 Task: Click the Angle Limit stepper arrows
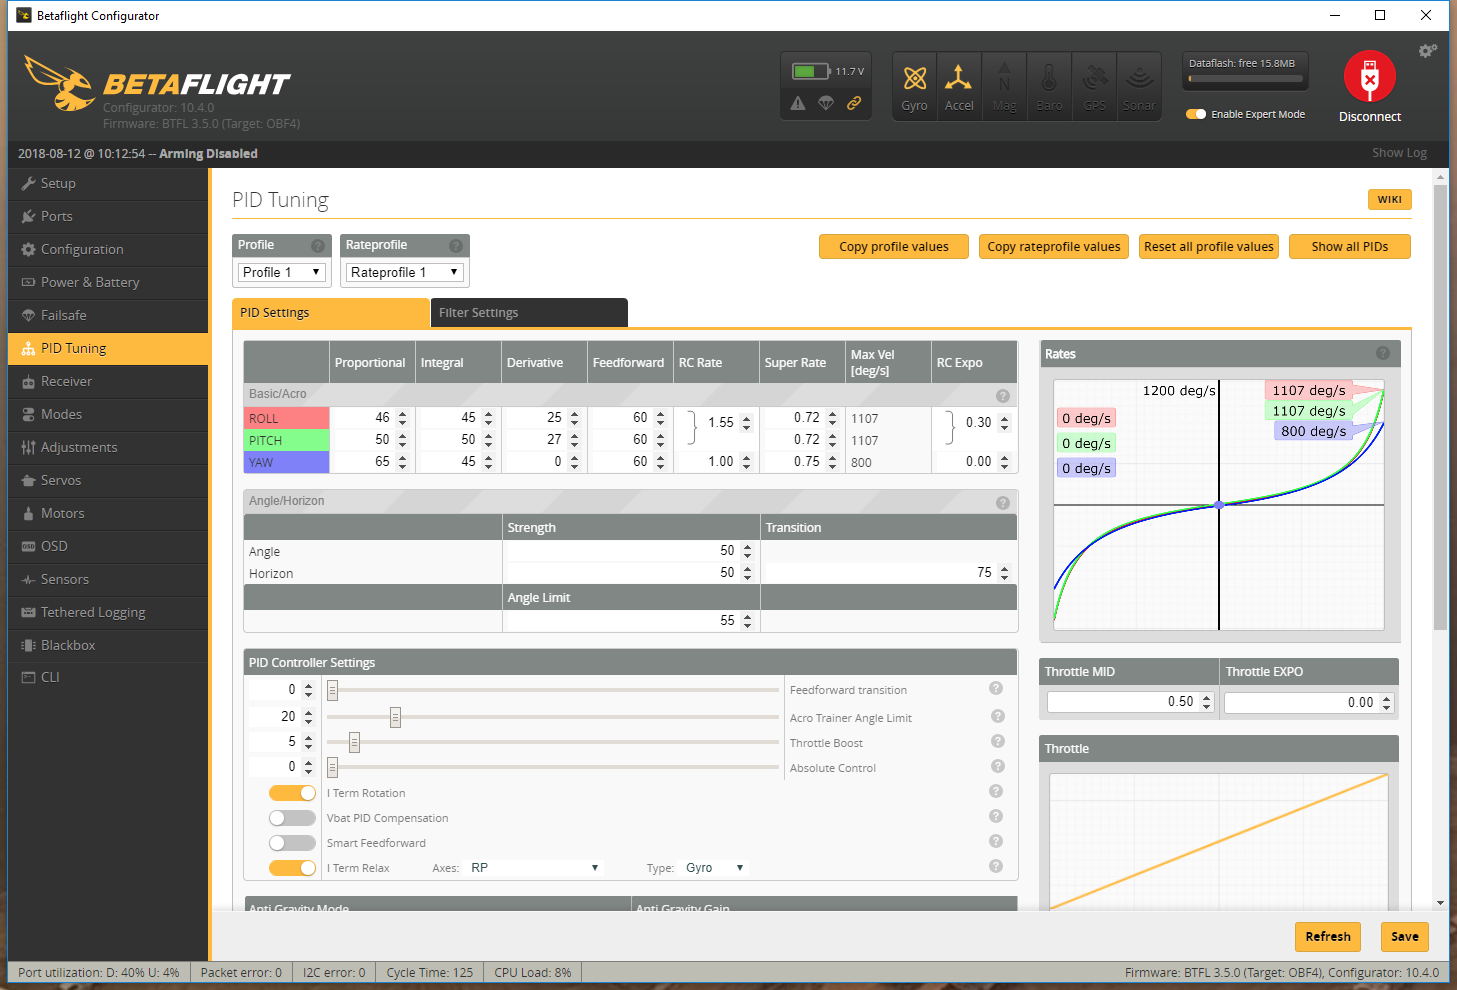click(747, 621)
